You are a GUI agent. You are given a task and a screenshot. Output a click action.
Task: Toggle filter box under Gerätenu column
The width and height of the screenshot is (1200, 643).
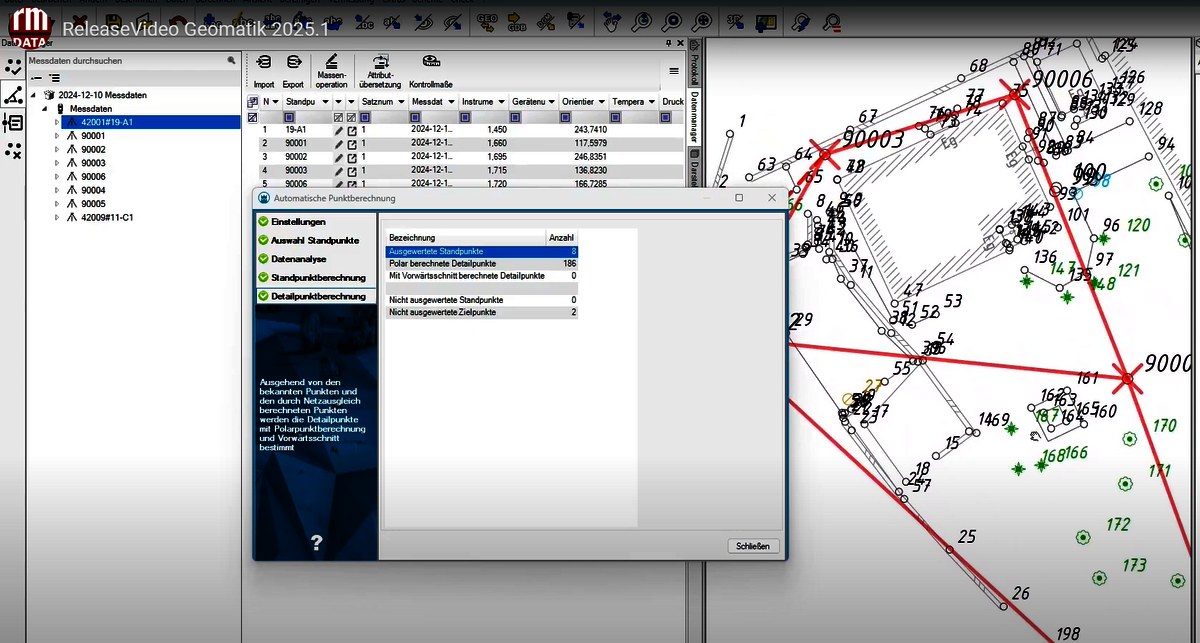tap(516, 117)
